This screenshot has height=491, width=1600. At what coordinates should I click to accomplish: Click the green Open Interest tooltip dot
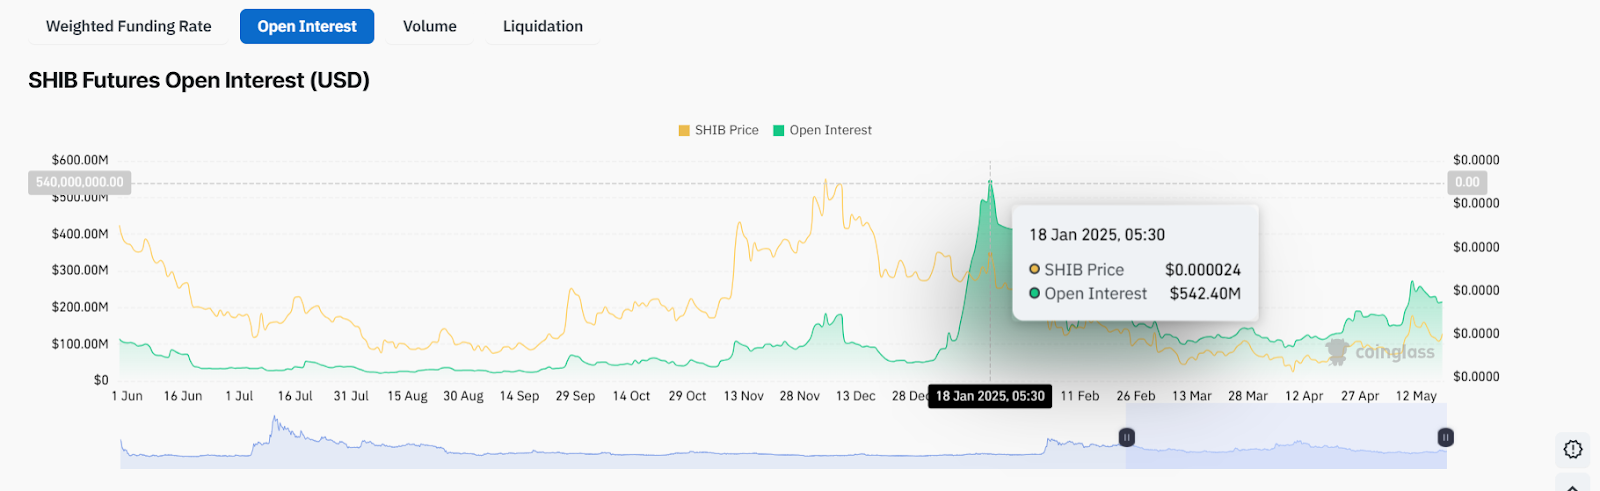click(x=1034, y=293)
